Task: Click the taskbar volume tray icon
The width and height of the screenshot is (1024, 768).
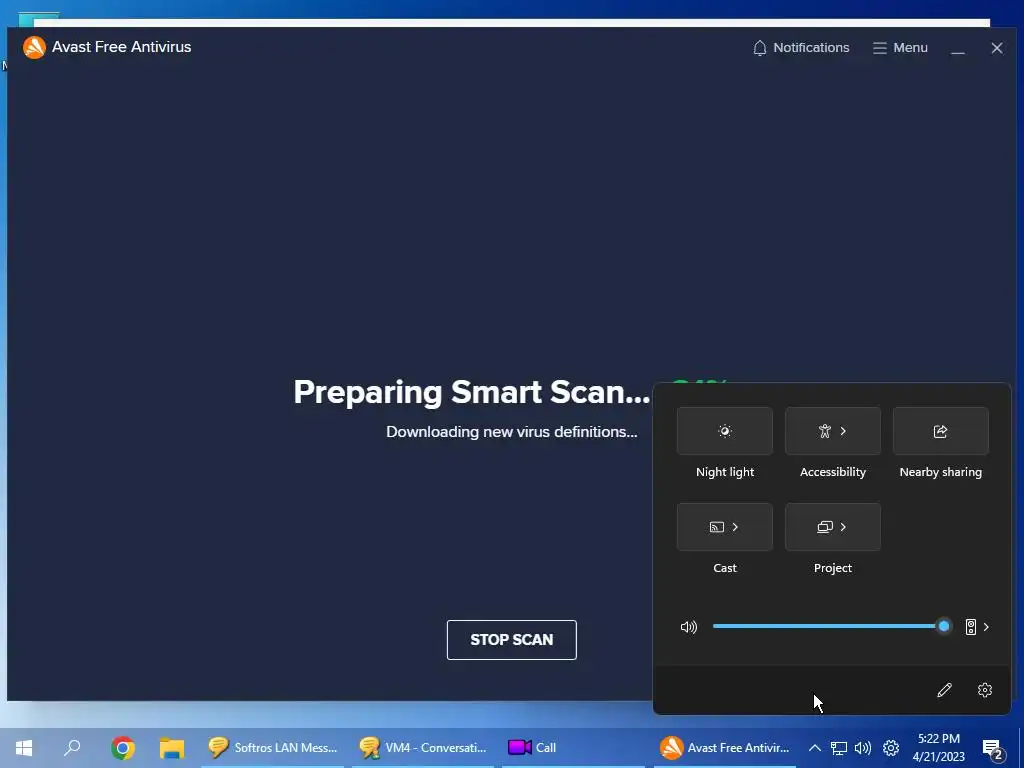Action: tap(863, 748)
